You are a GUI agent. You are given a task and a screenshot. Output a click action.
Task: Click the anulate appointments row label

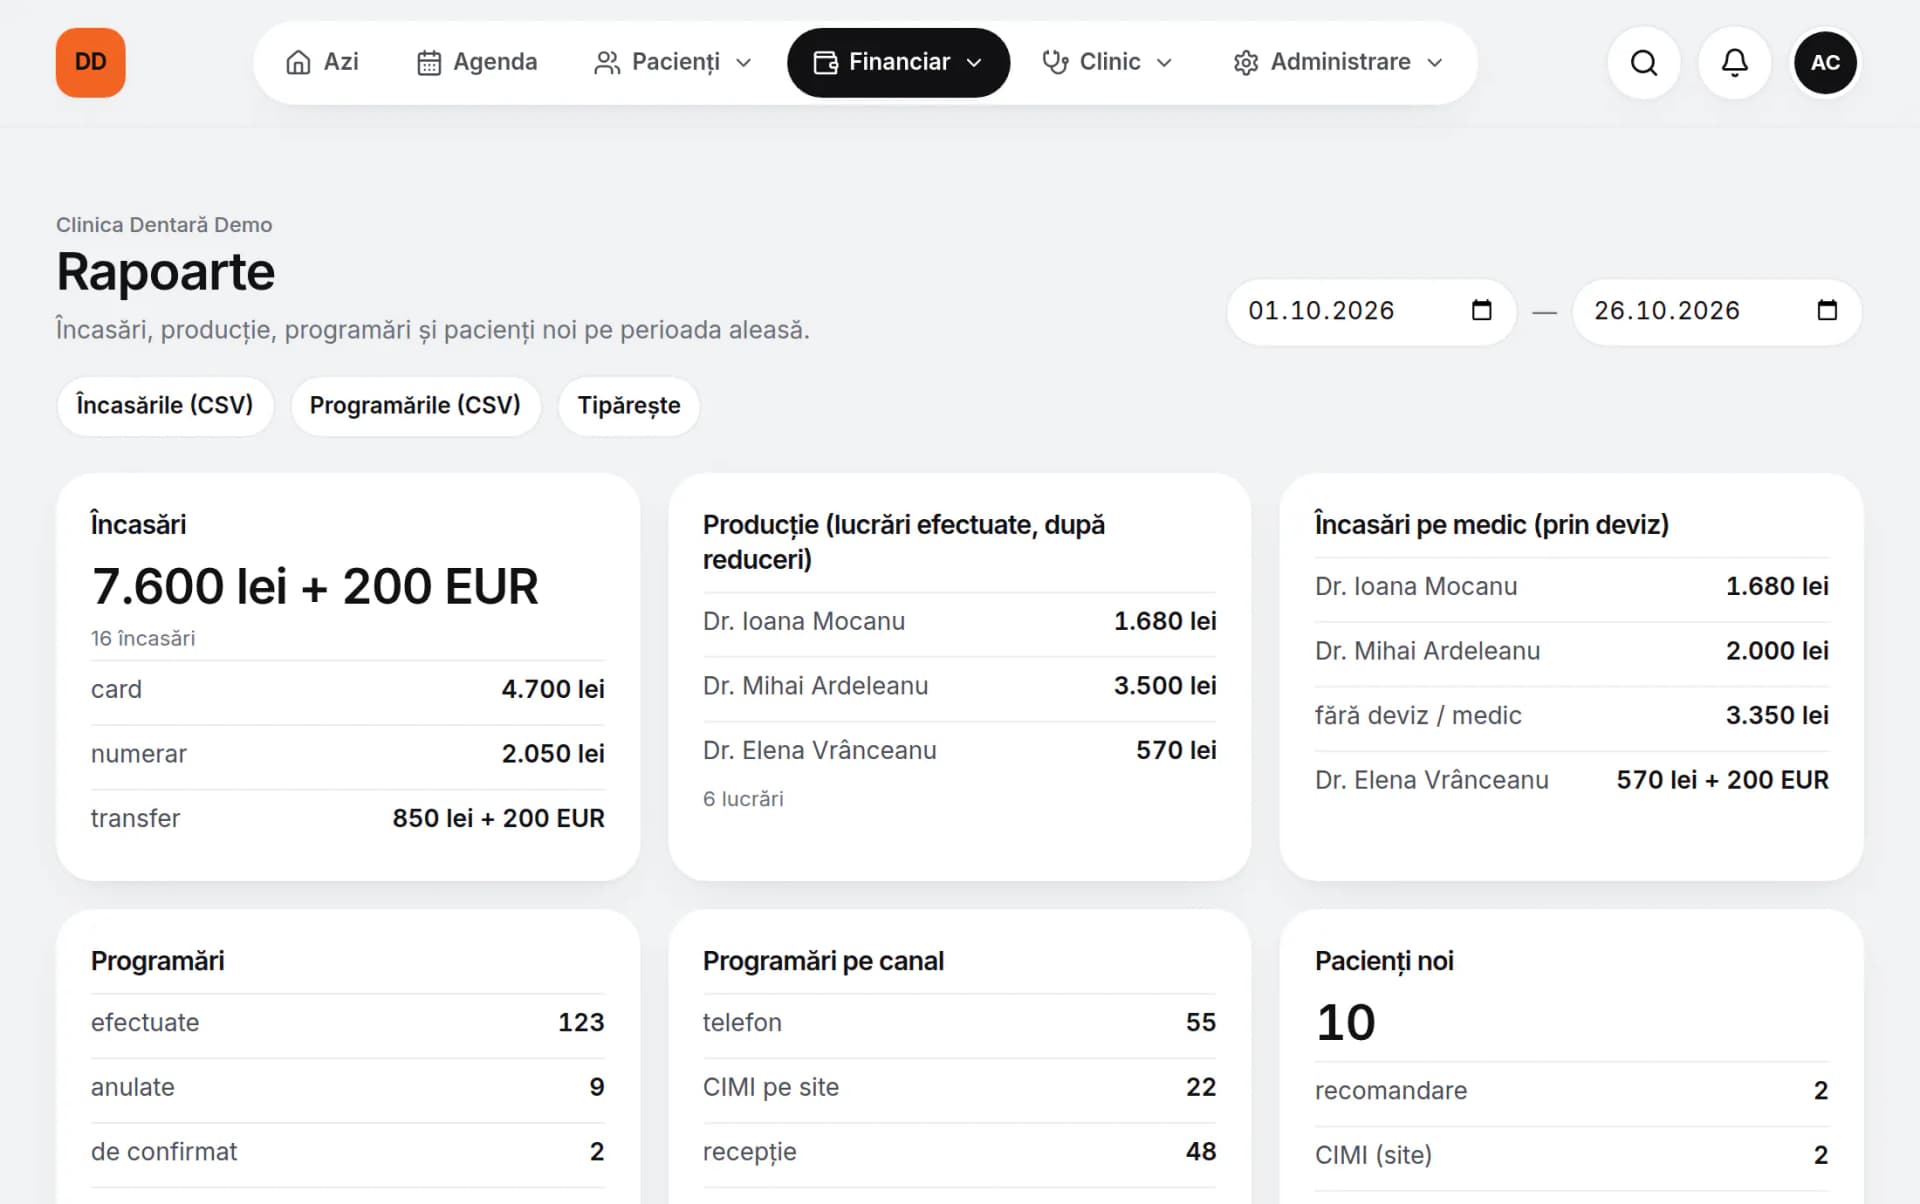[133, 1087]
